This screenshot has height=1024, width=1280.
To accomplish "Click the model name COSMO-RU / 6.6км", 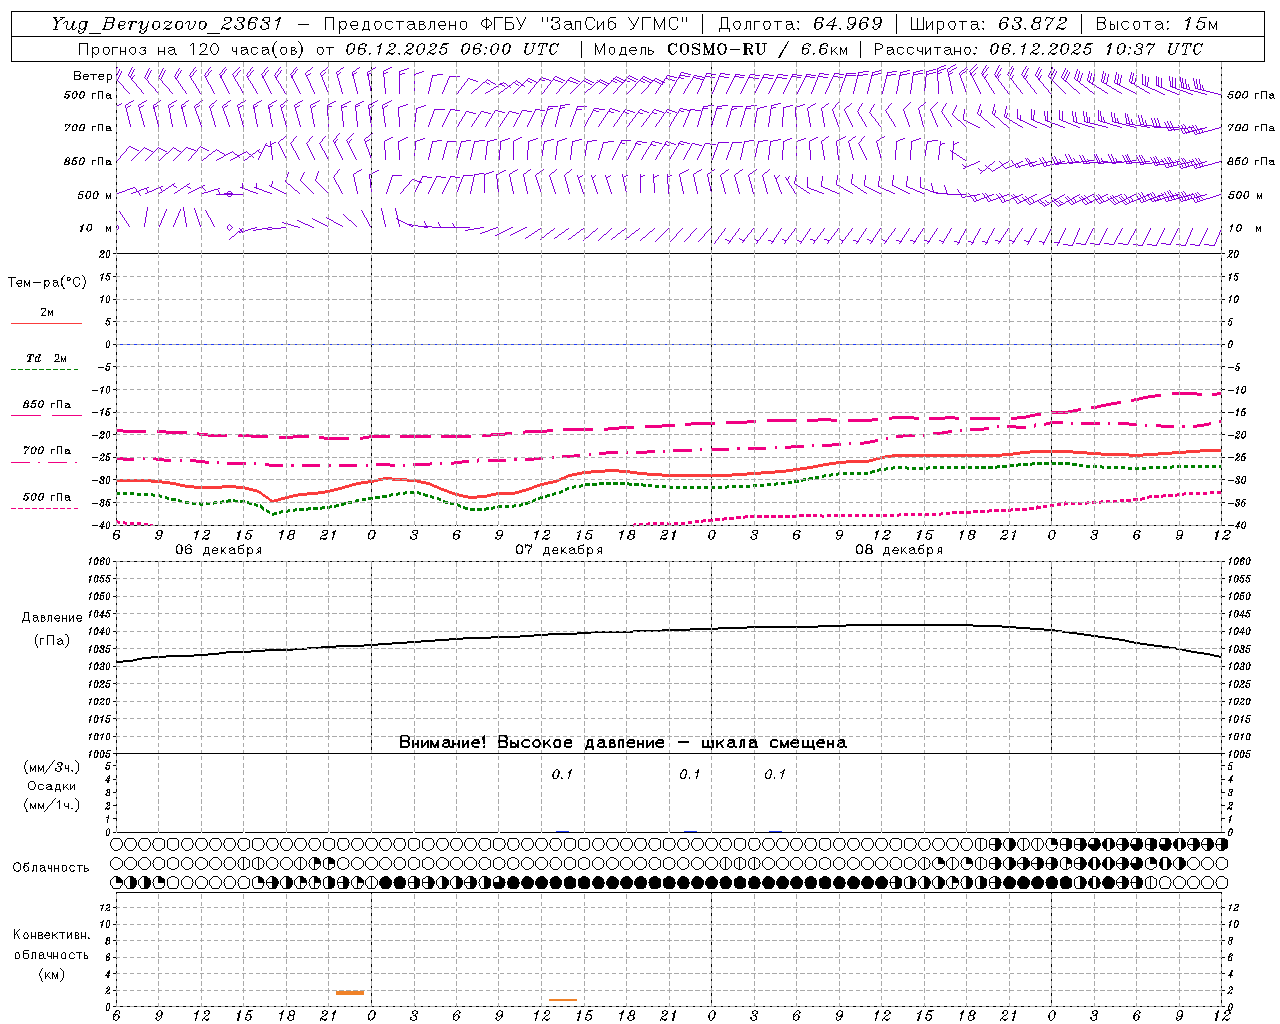I will click(x=757, y=49).
